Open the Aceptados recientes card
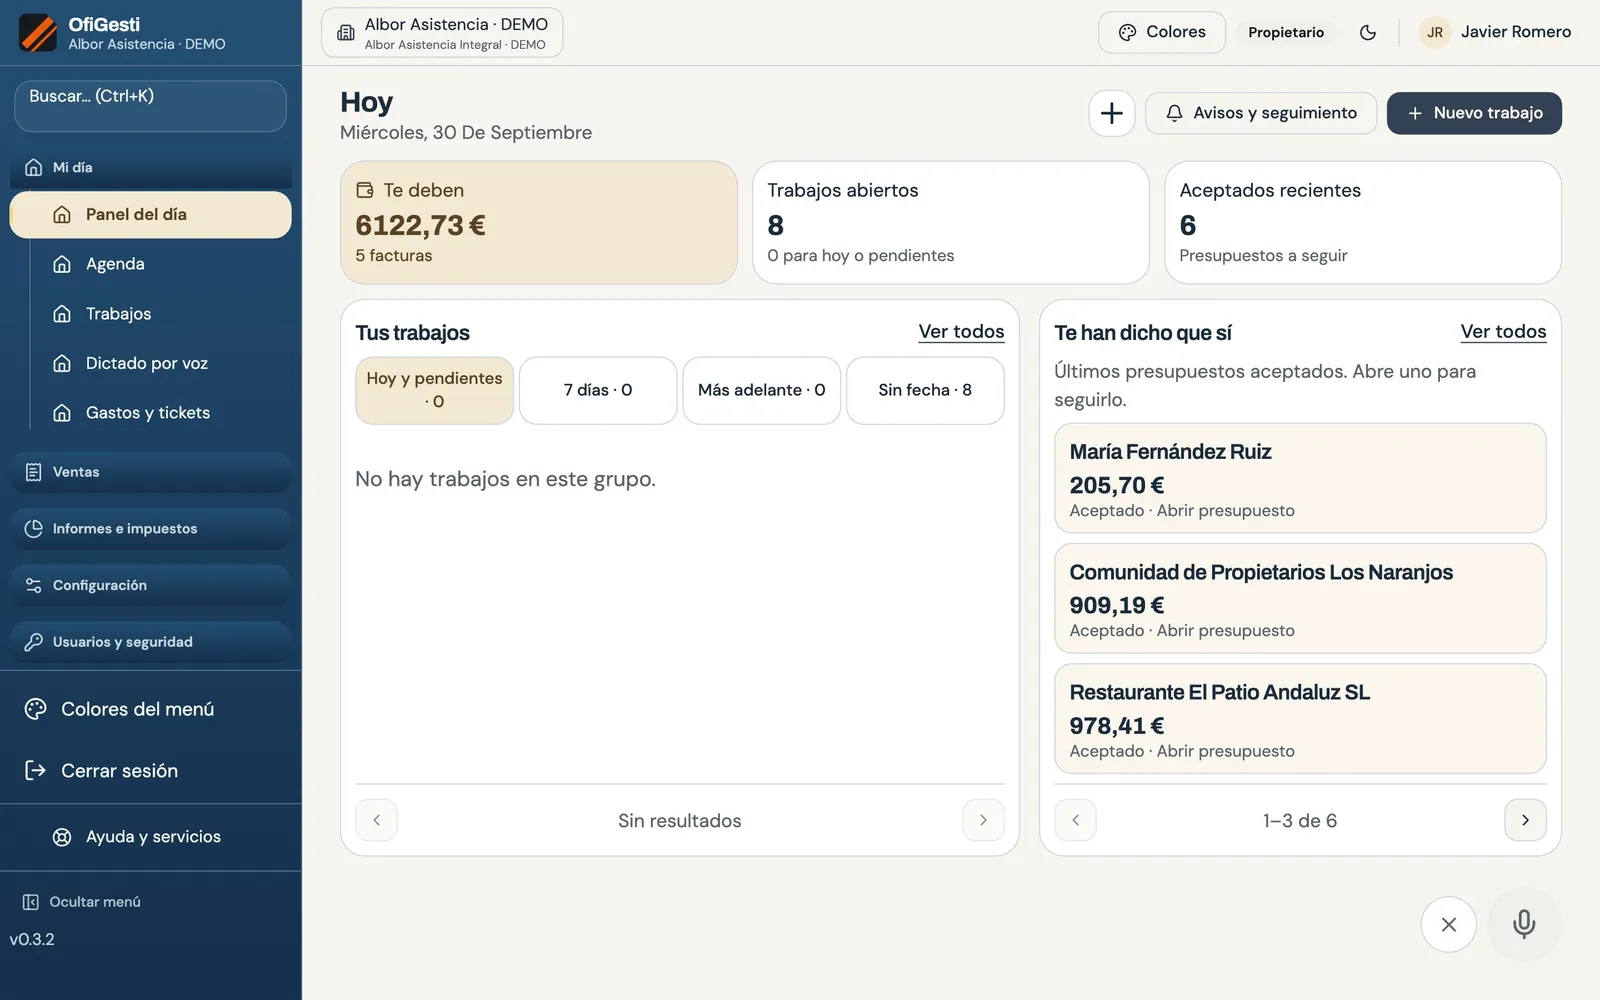This screenshot has width=1600, height=1000. point(1363,223)
